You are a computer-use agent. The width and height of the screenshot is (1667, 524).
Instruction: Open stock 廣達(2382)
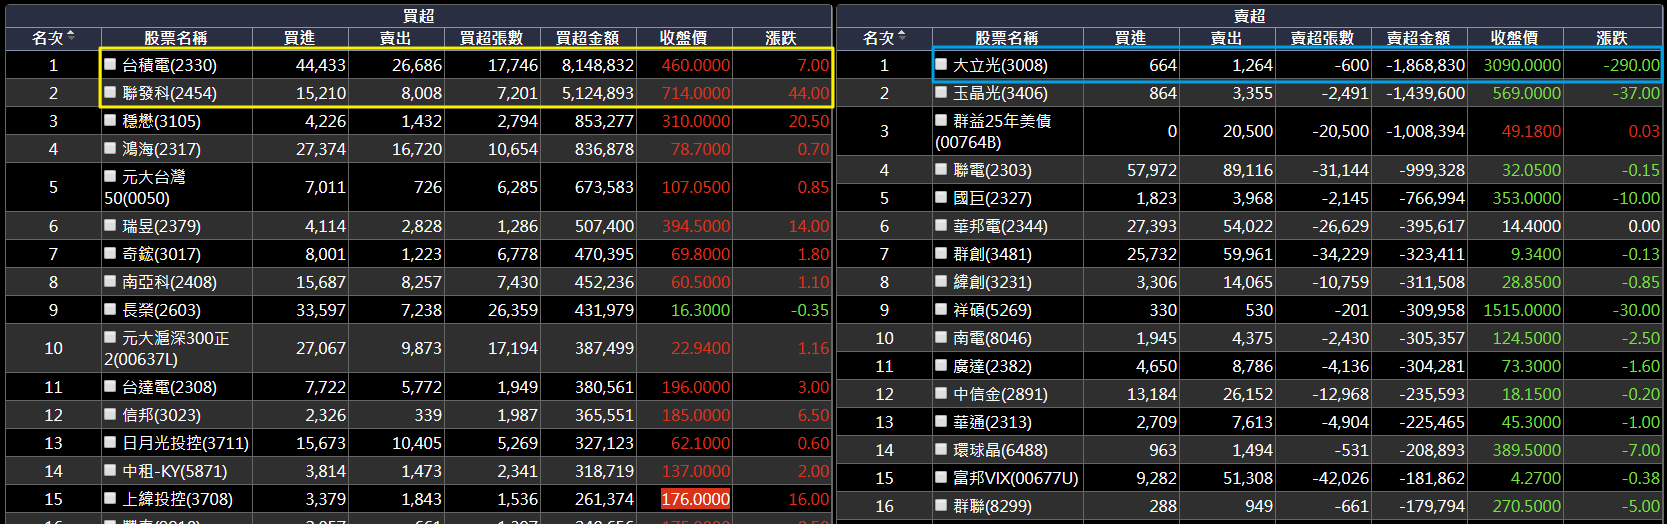click(992, 366)
